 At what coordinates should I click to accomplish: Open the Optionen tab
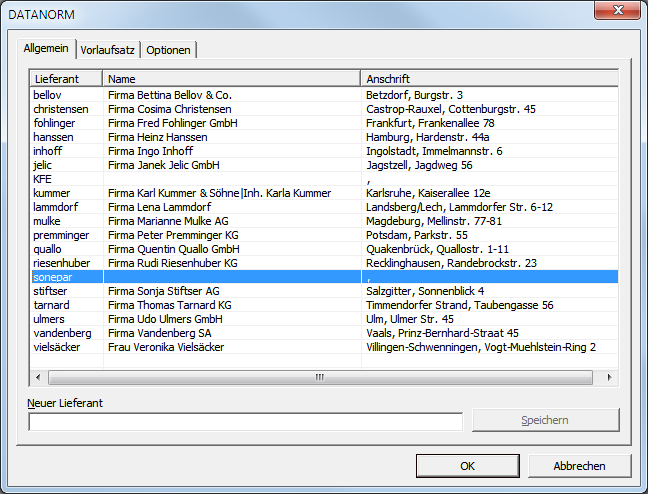pyautogui.click(x=170, y=49)
